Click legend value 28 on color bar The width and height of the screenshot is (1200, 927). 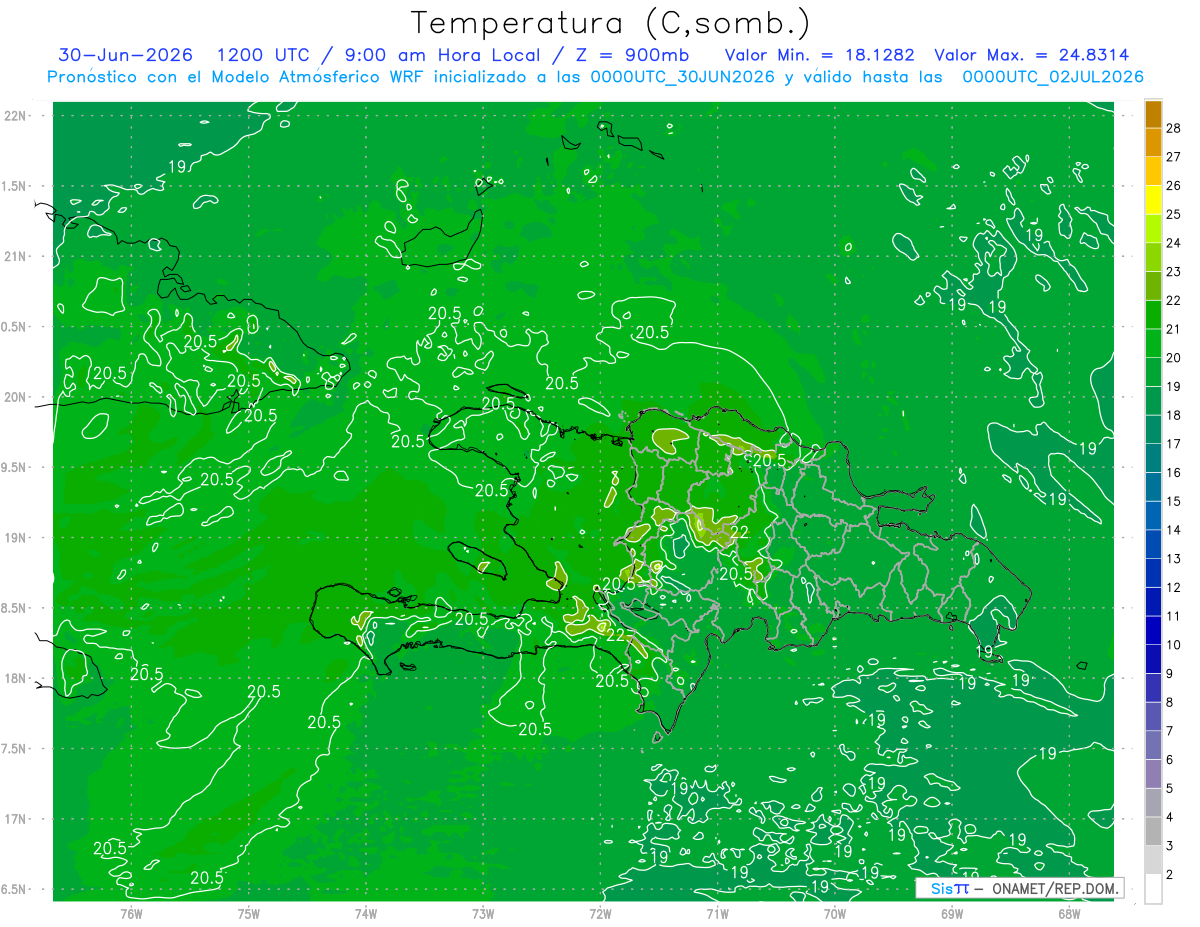click(1173, 128)
